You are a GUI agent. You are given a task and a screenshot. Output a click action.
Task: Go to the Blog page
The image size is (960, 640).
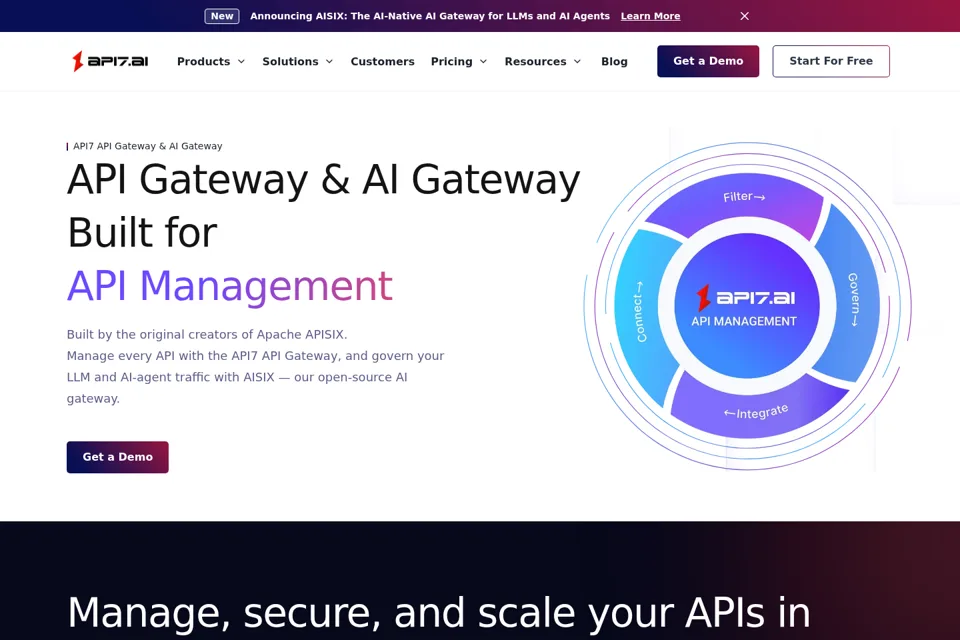[614, 61]
